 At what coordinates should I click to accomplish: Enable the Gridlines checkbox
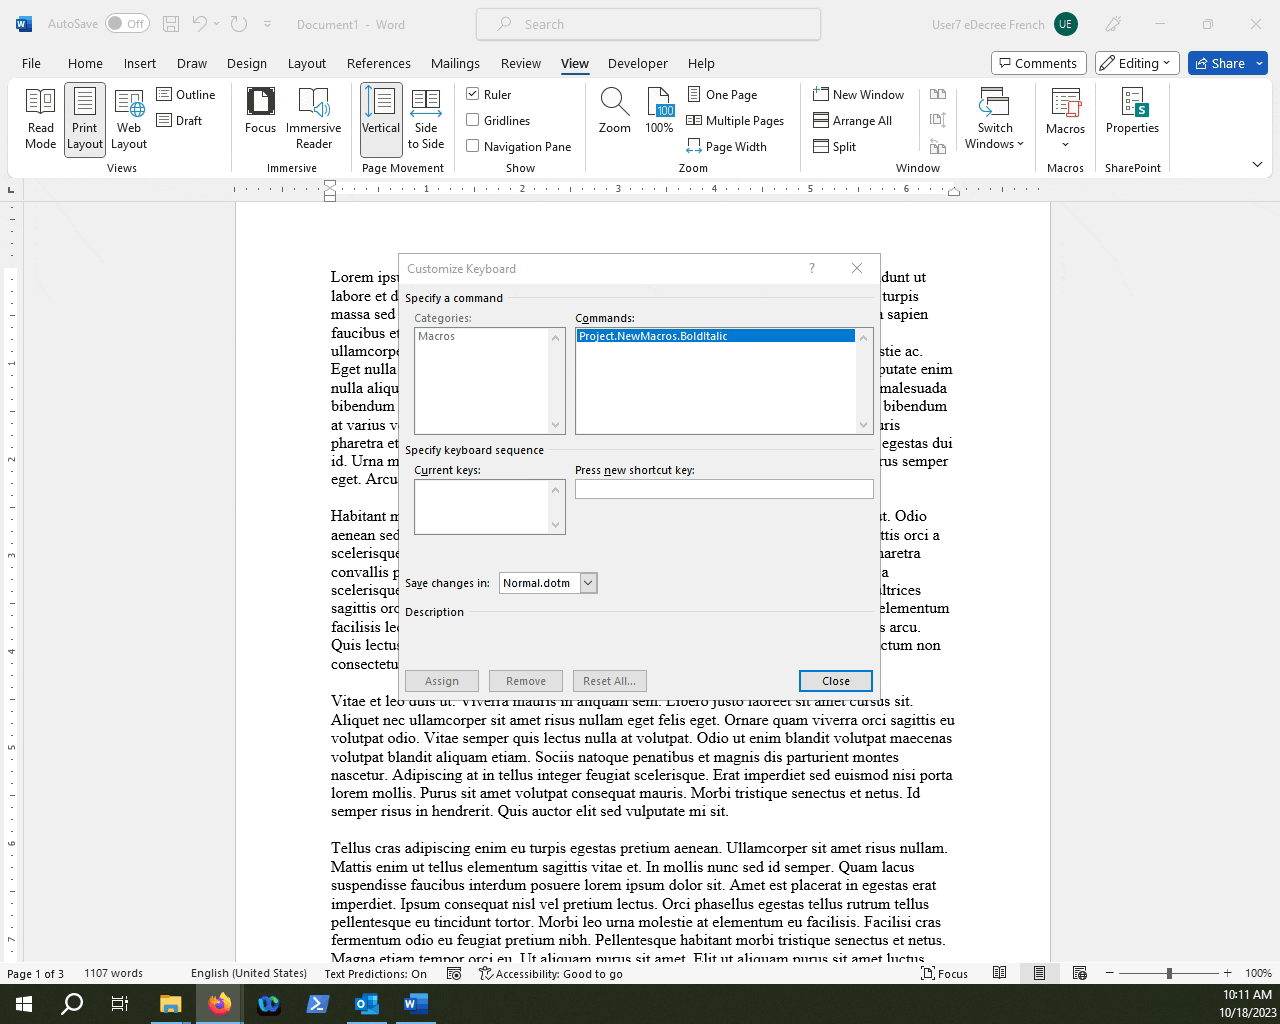(473, 120)
